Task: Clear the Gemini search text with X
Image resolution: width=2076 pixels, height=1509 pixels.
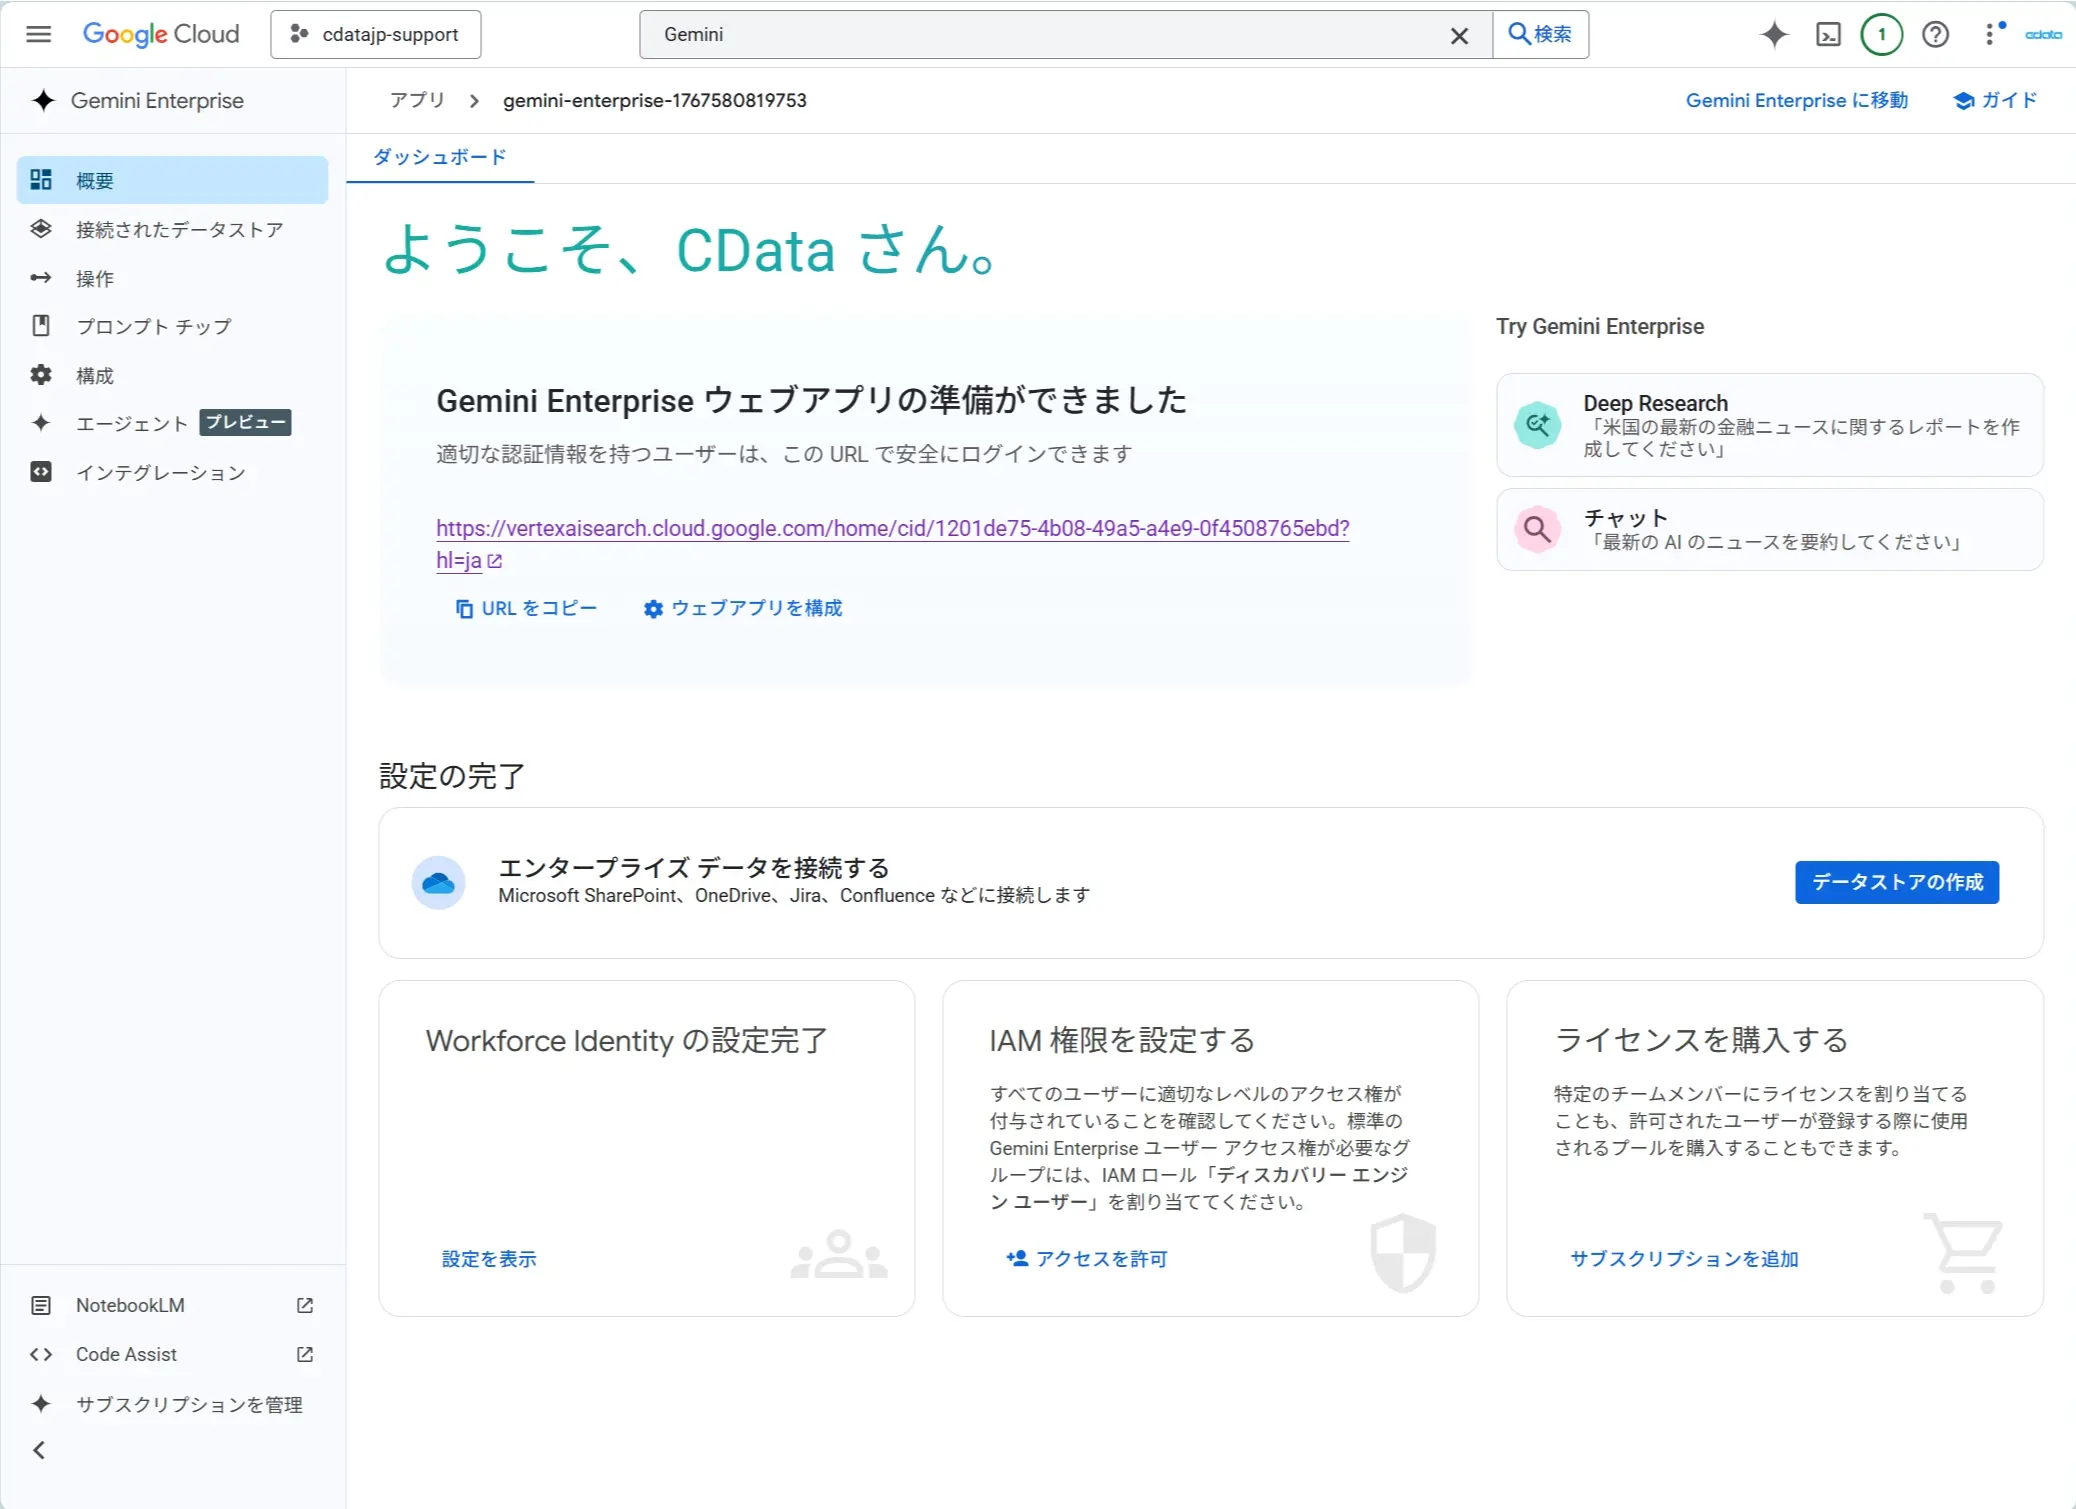Action: click(1459, 36)
